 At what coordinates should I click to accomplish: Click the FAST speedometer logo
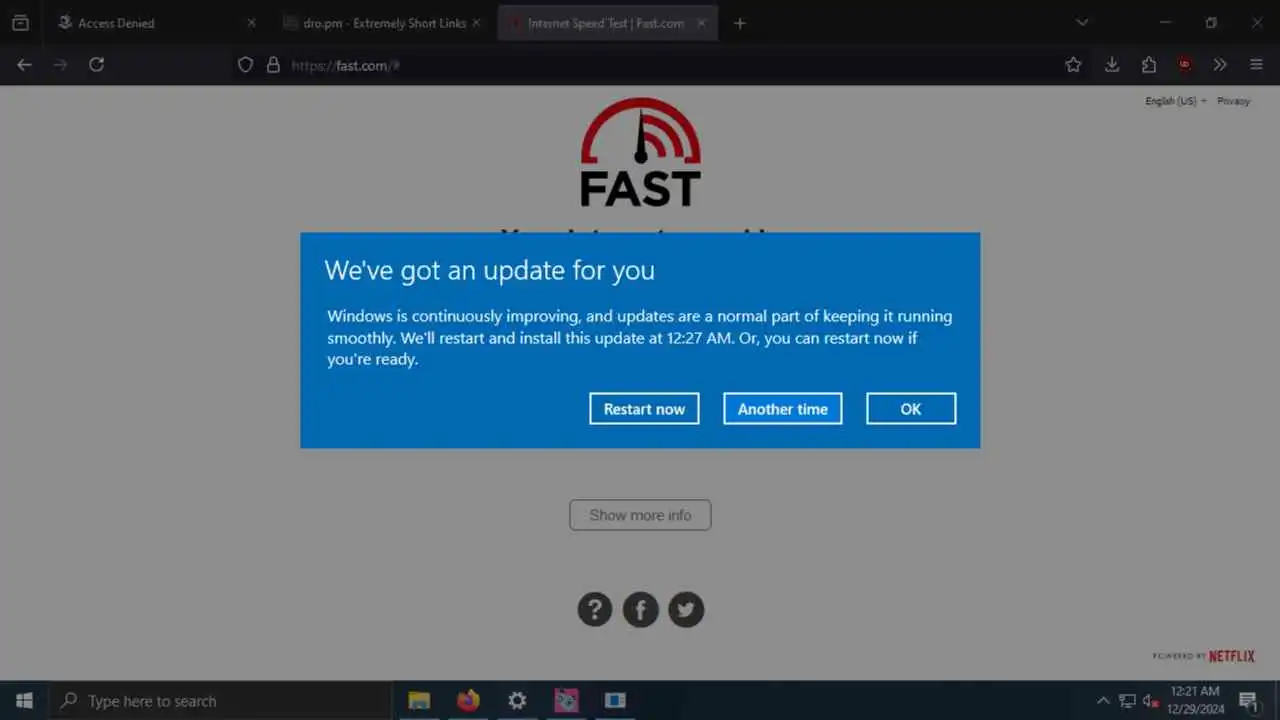click(641, 152)
